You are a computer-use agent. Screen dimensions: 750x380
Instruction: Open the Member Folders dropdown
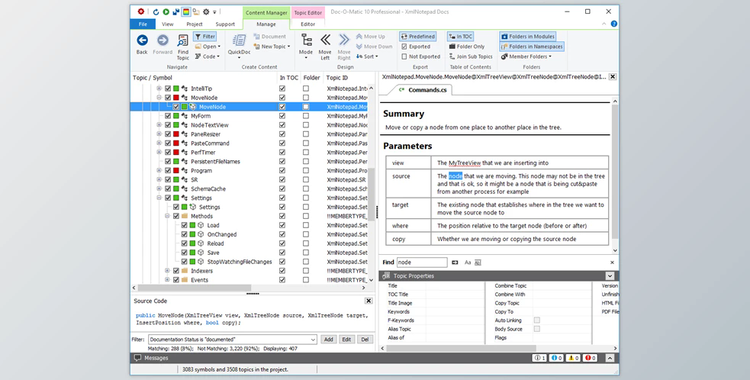(x=526, y=56)
